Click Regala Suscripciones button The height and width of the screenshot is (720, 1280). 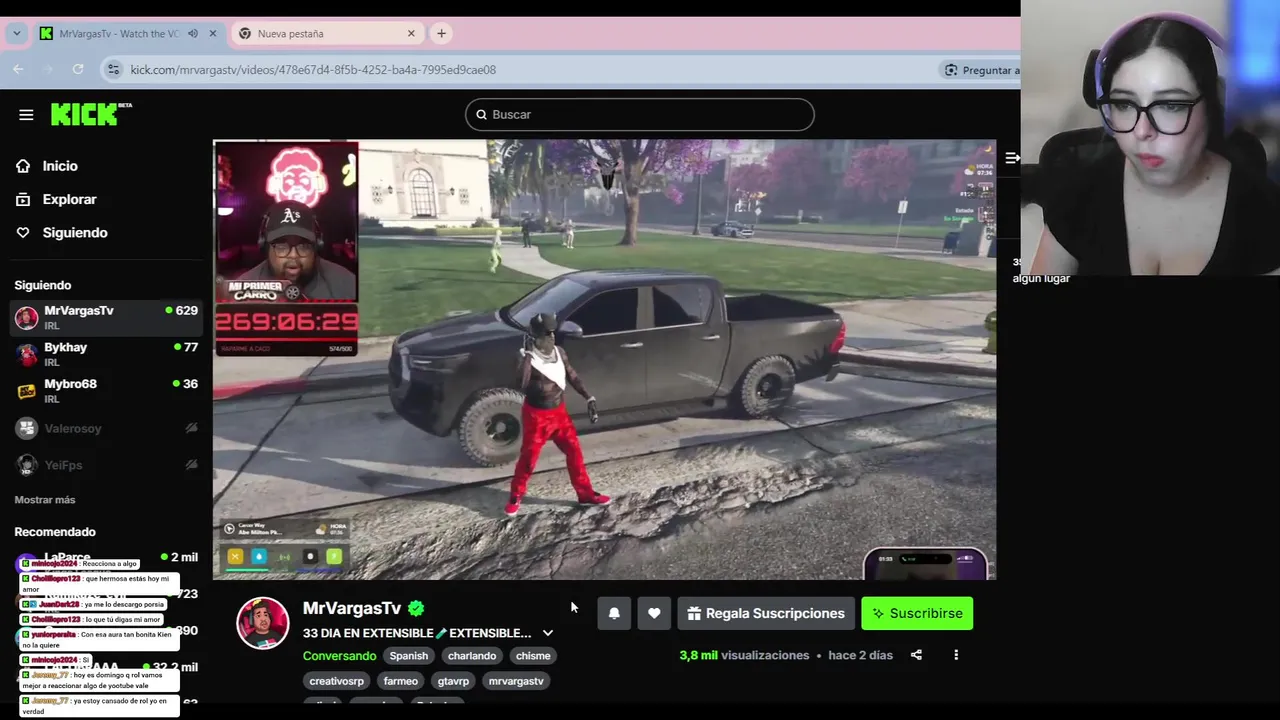click(x=766, y=613)
